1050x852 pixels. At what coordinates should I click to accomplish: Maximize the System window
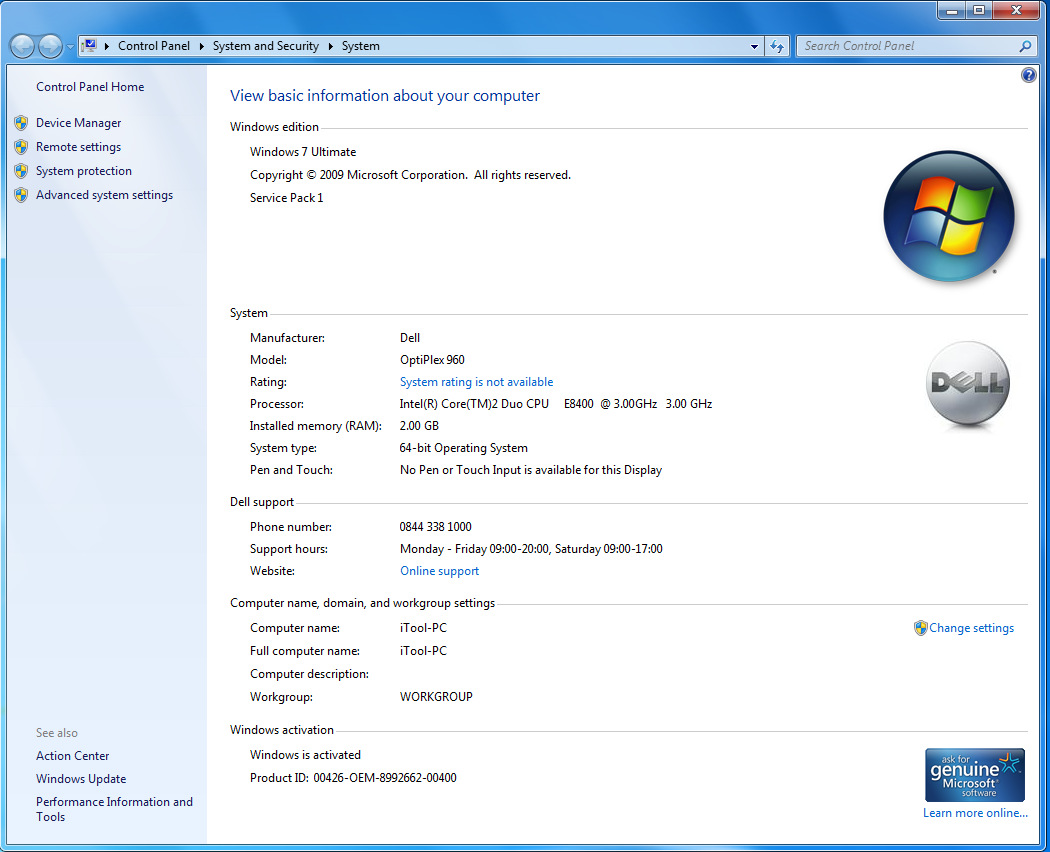979,9
